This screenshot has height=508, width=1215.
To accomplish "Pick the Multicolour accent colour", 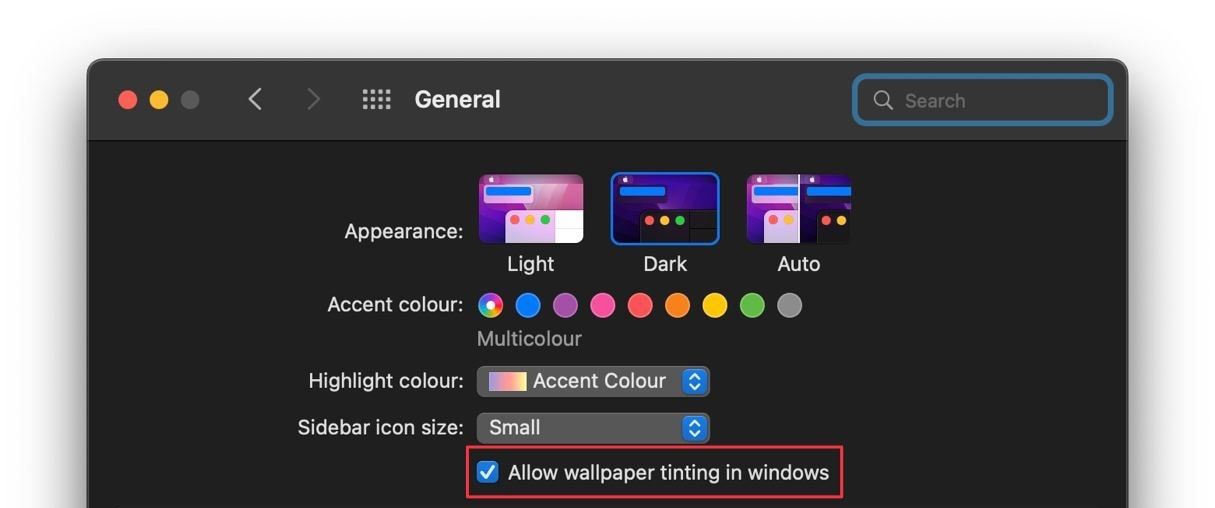I will point(490,305).
